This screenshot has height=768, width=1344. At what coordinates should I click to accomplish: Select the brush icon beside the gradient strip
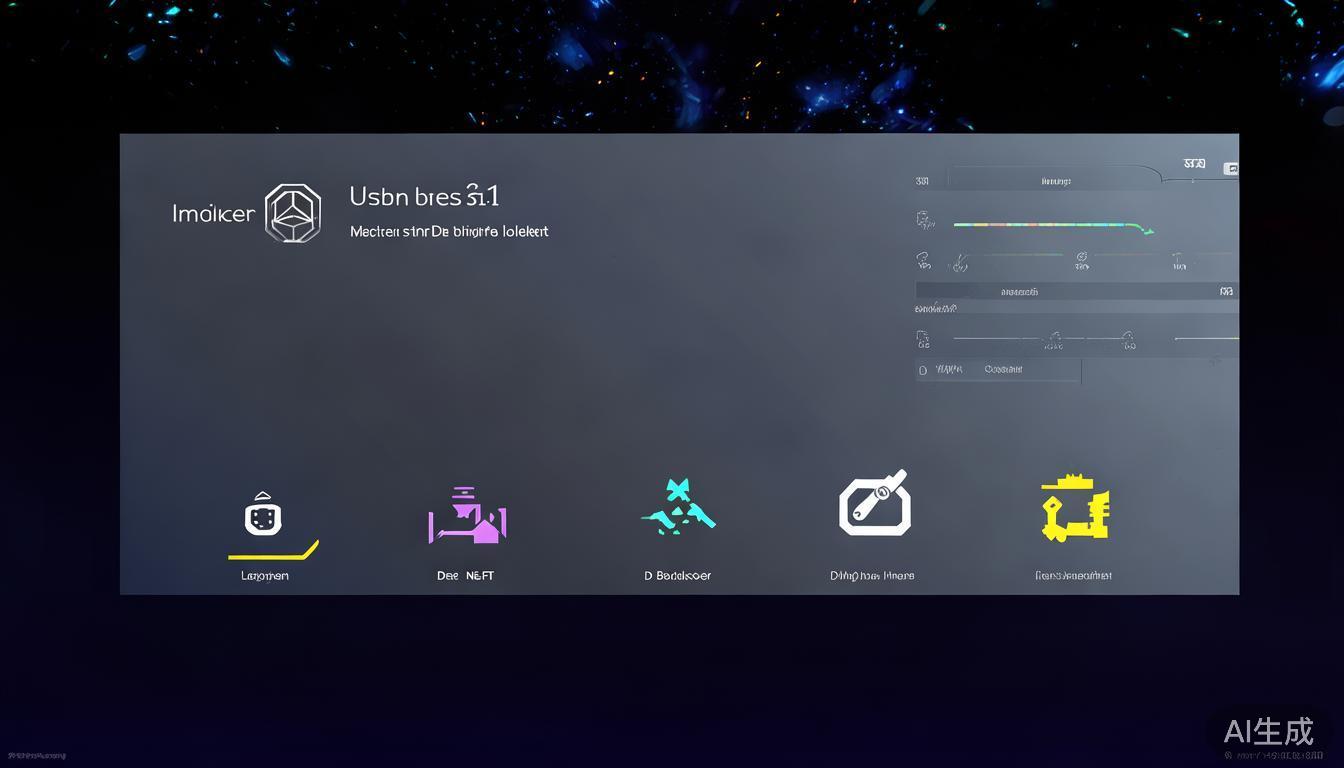tap(924, 222)
